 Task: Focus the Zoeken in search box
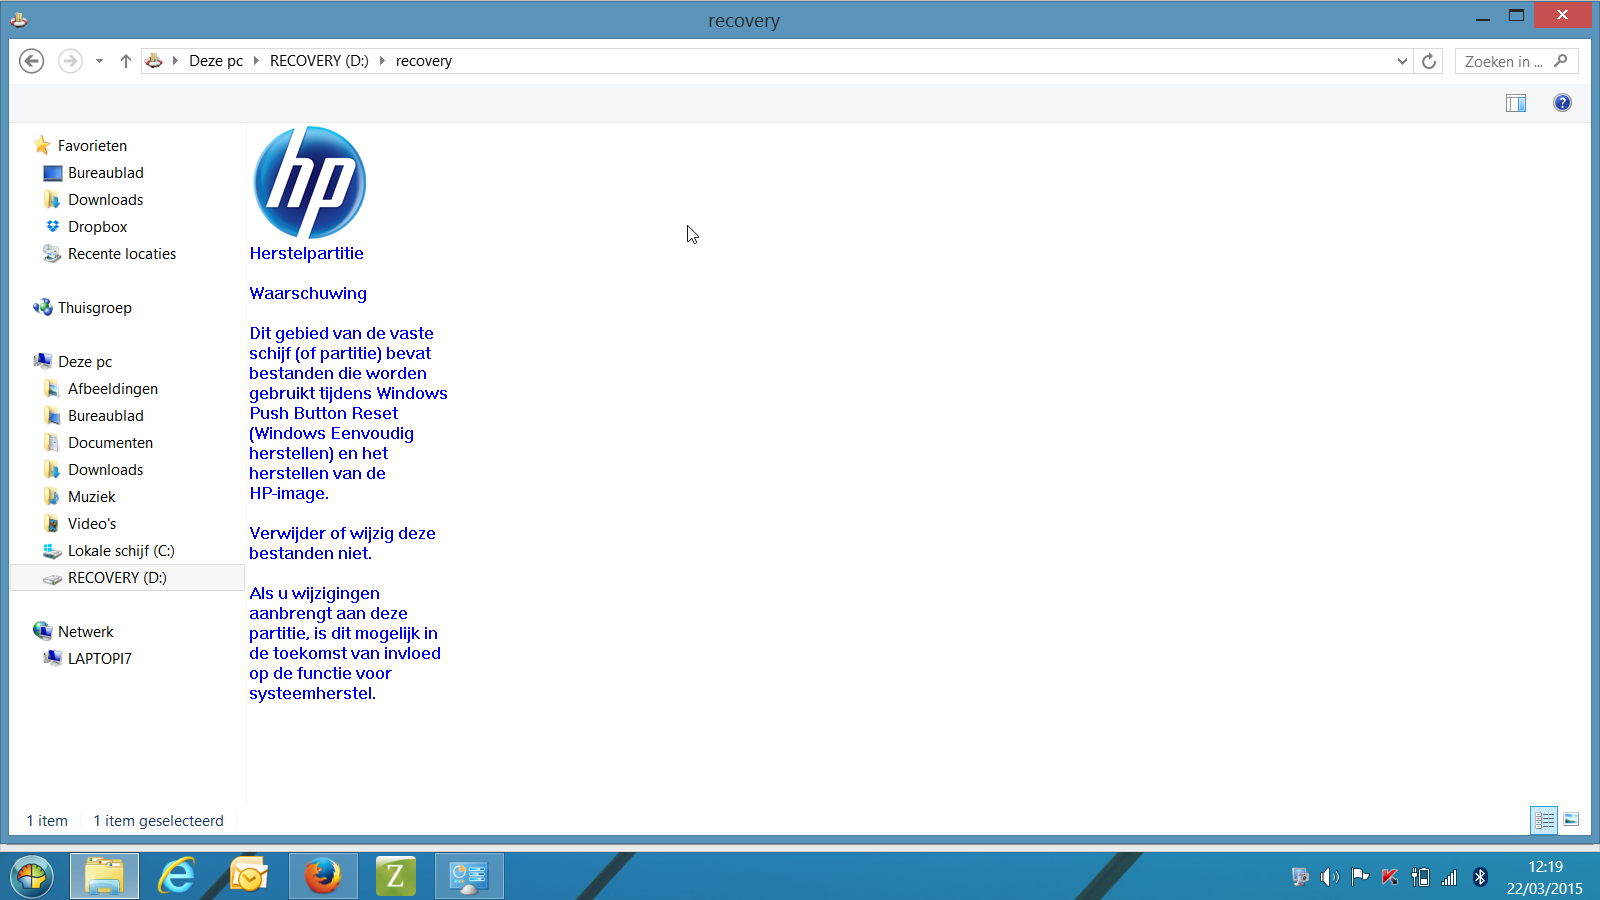tap(1517, 61)
